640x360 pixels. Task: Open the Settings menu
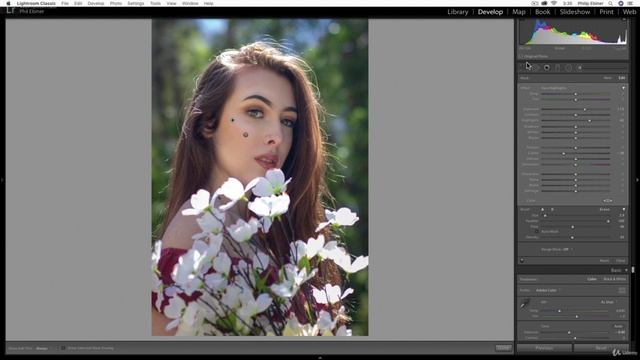point(136,3)
